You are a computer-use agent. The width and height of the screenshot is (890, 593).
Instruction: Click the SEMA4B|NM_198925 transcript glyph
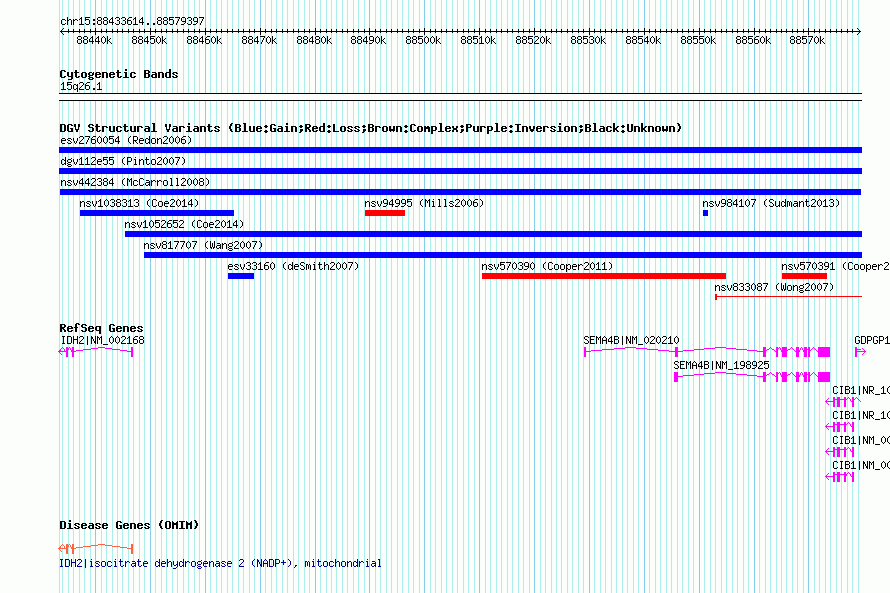click(752, 377)
